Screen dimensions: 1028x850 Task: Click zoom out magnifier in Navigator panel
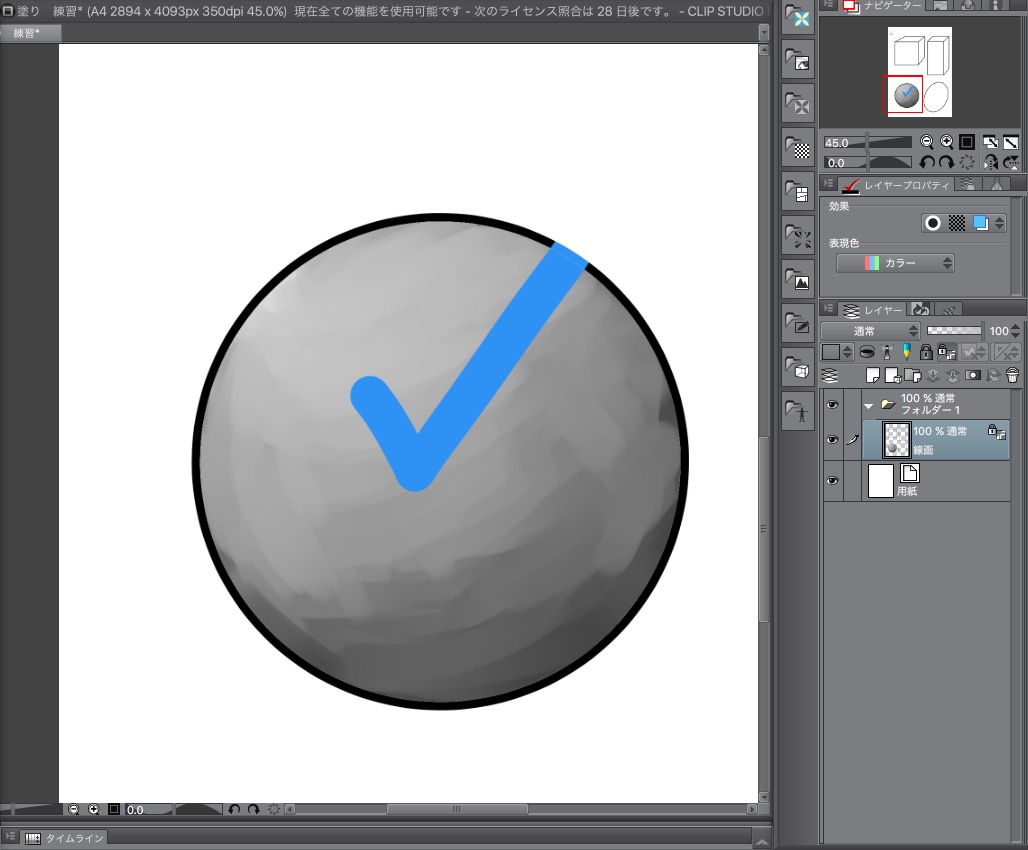point(927,142)
